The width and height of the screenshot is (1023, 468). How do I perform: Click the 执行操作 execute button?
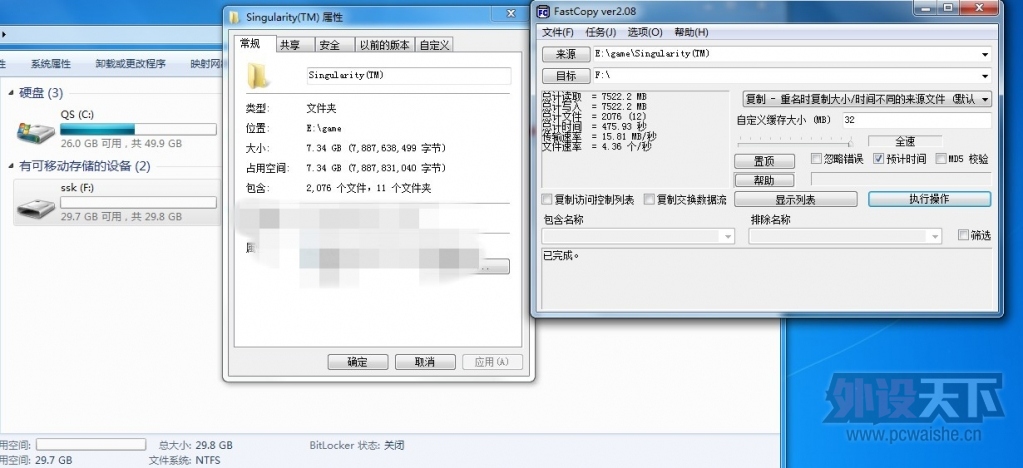coord(929,199)
